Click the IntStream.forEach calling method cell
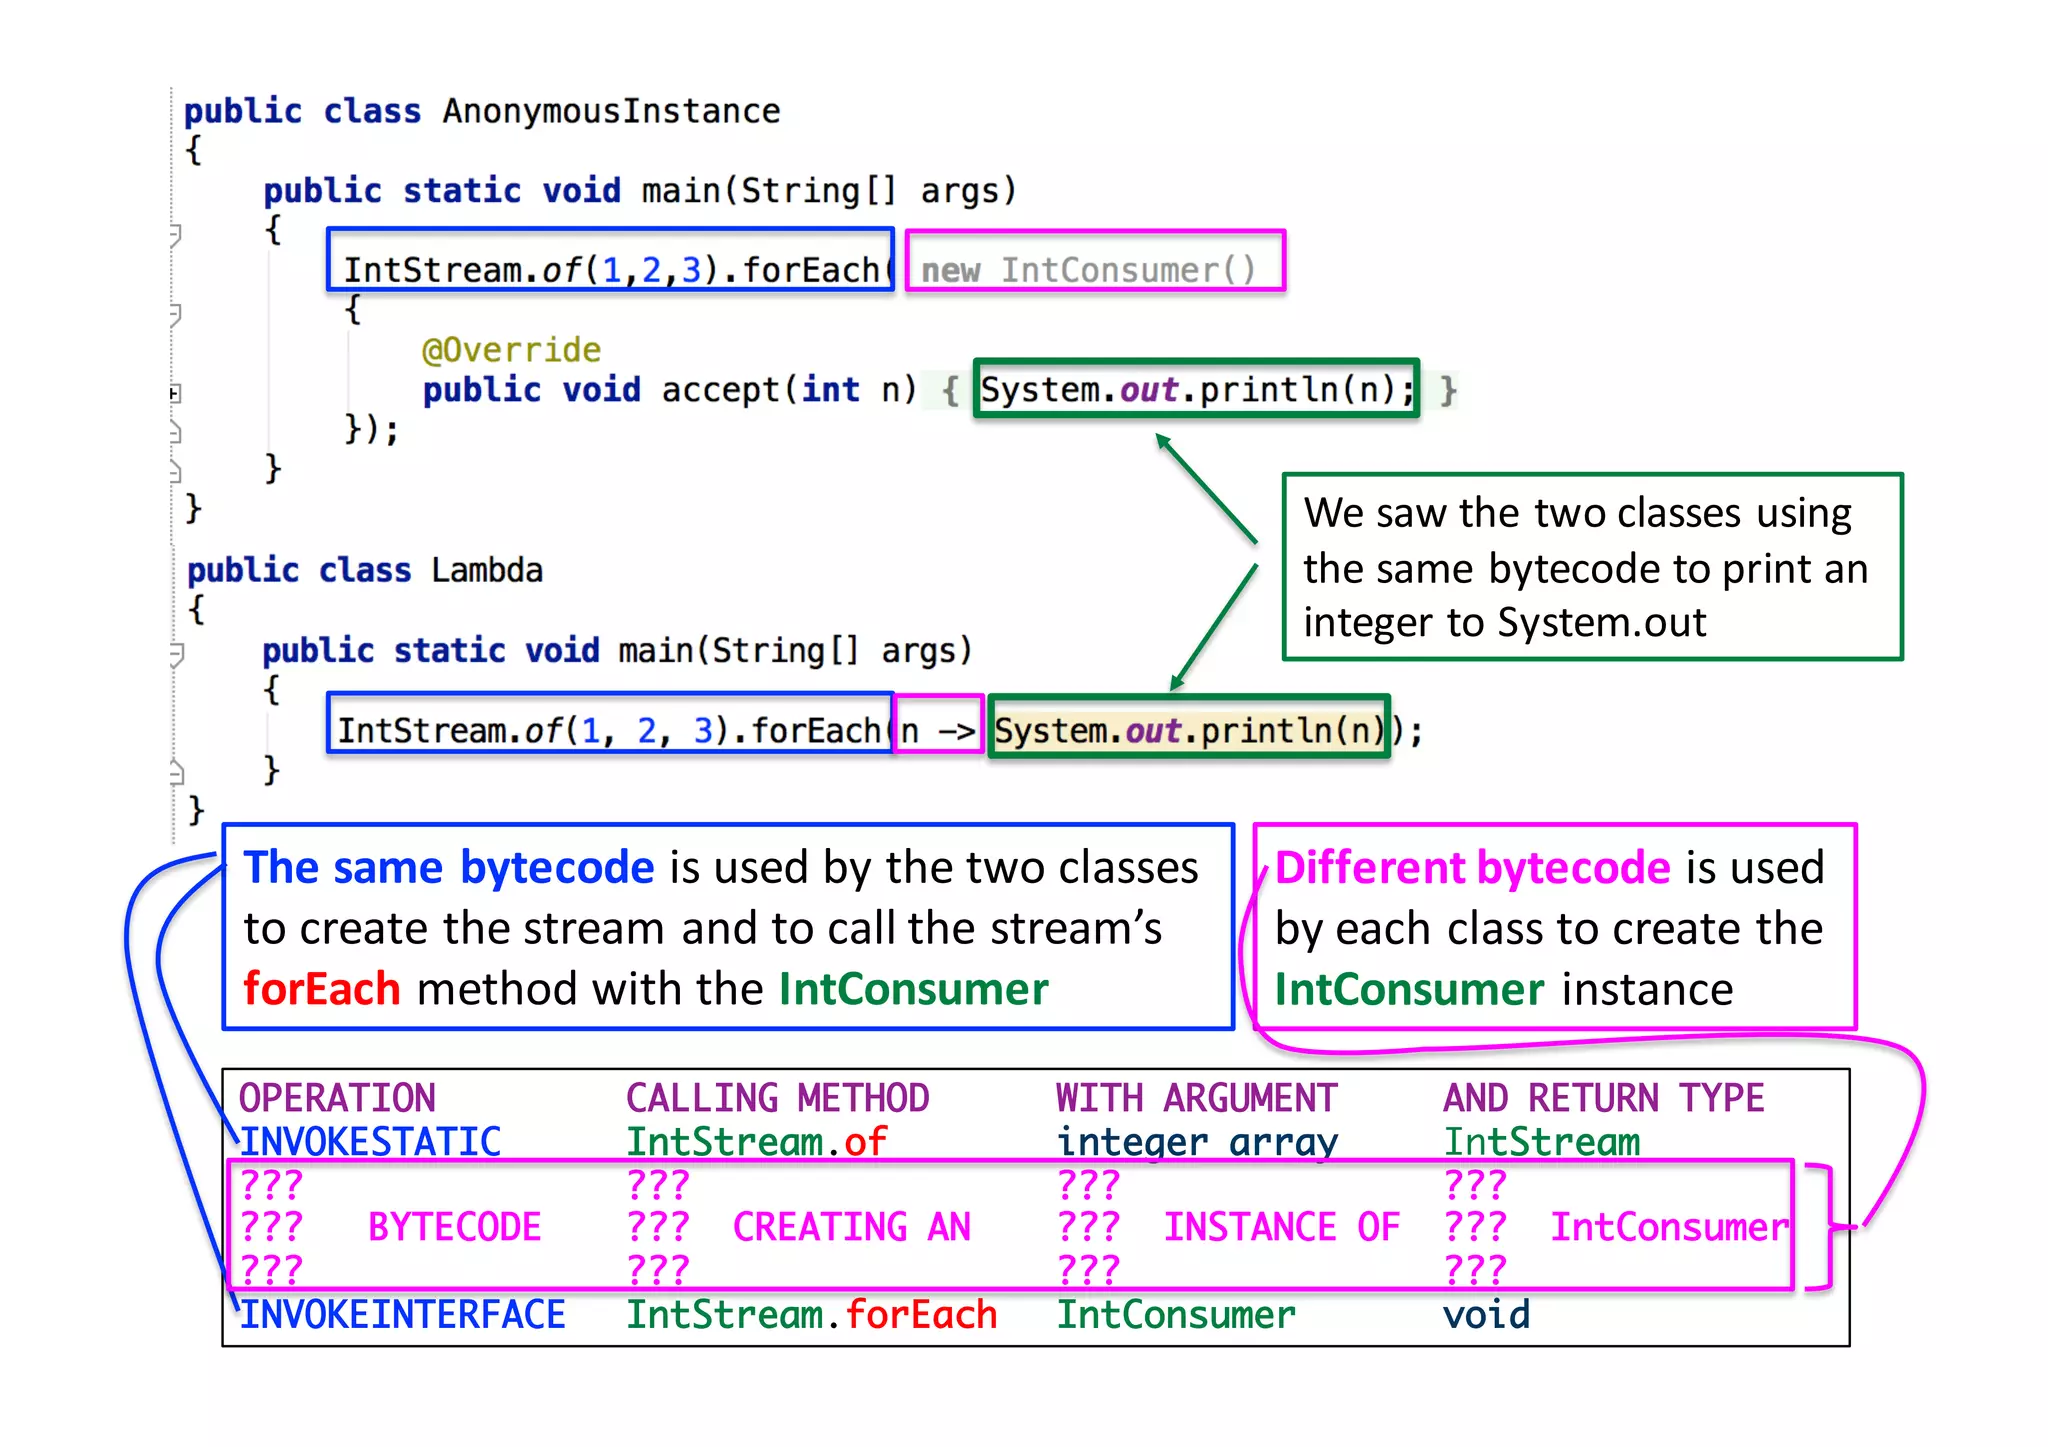Screen dimensions: 2048x1447 coord(811,1315)
